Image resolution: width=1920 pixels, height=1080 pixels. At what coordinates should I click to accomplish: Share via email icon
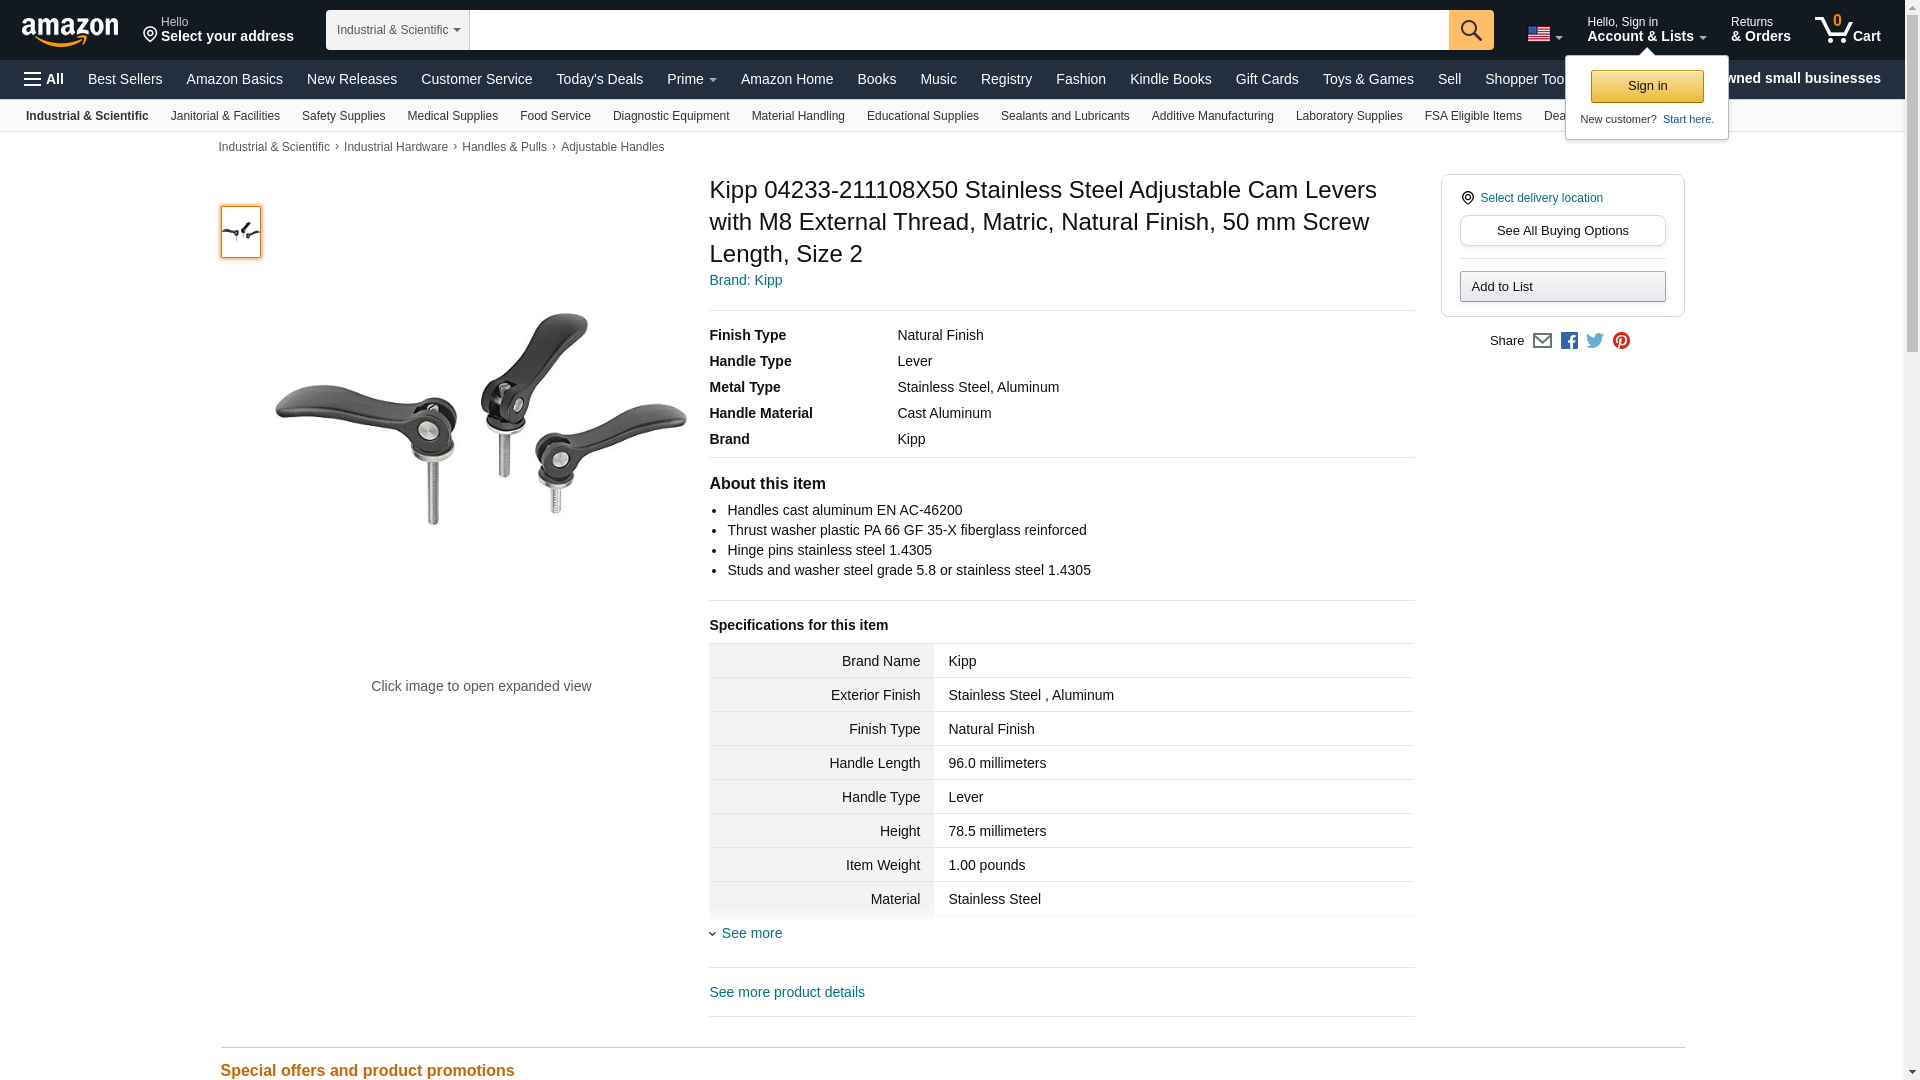point(1542,341)
